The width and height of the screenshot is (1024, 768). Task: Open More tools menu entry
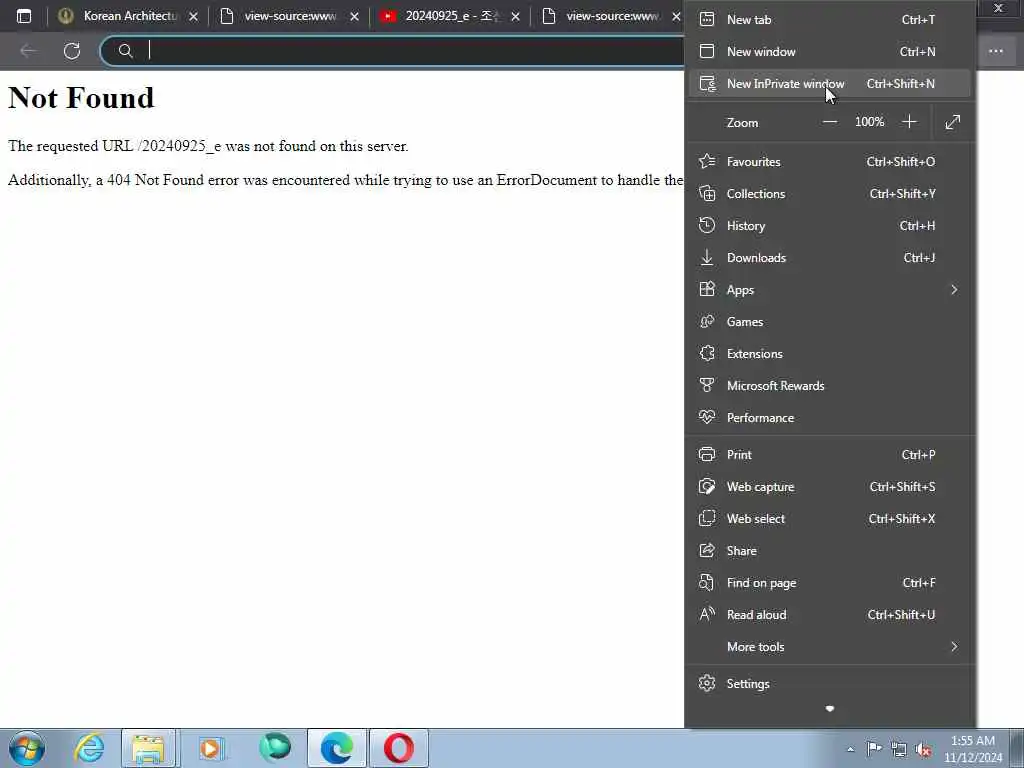pos(829,647)
